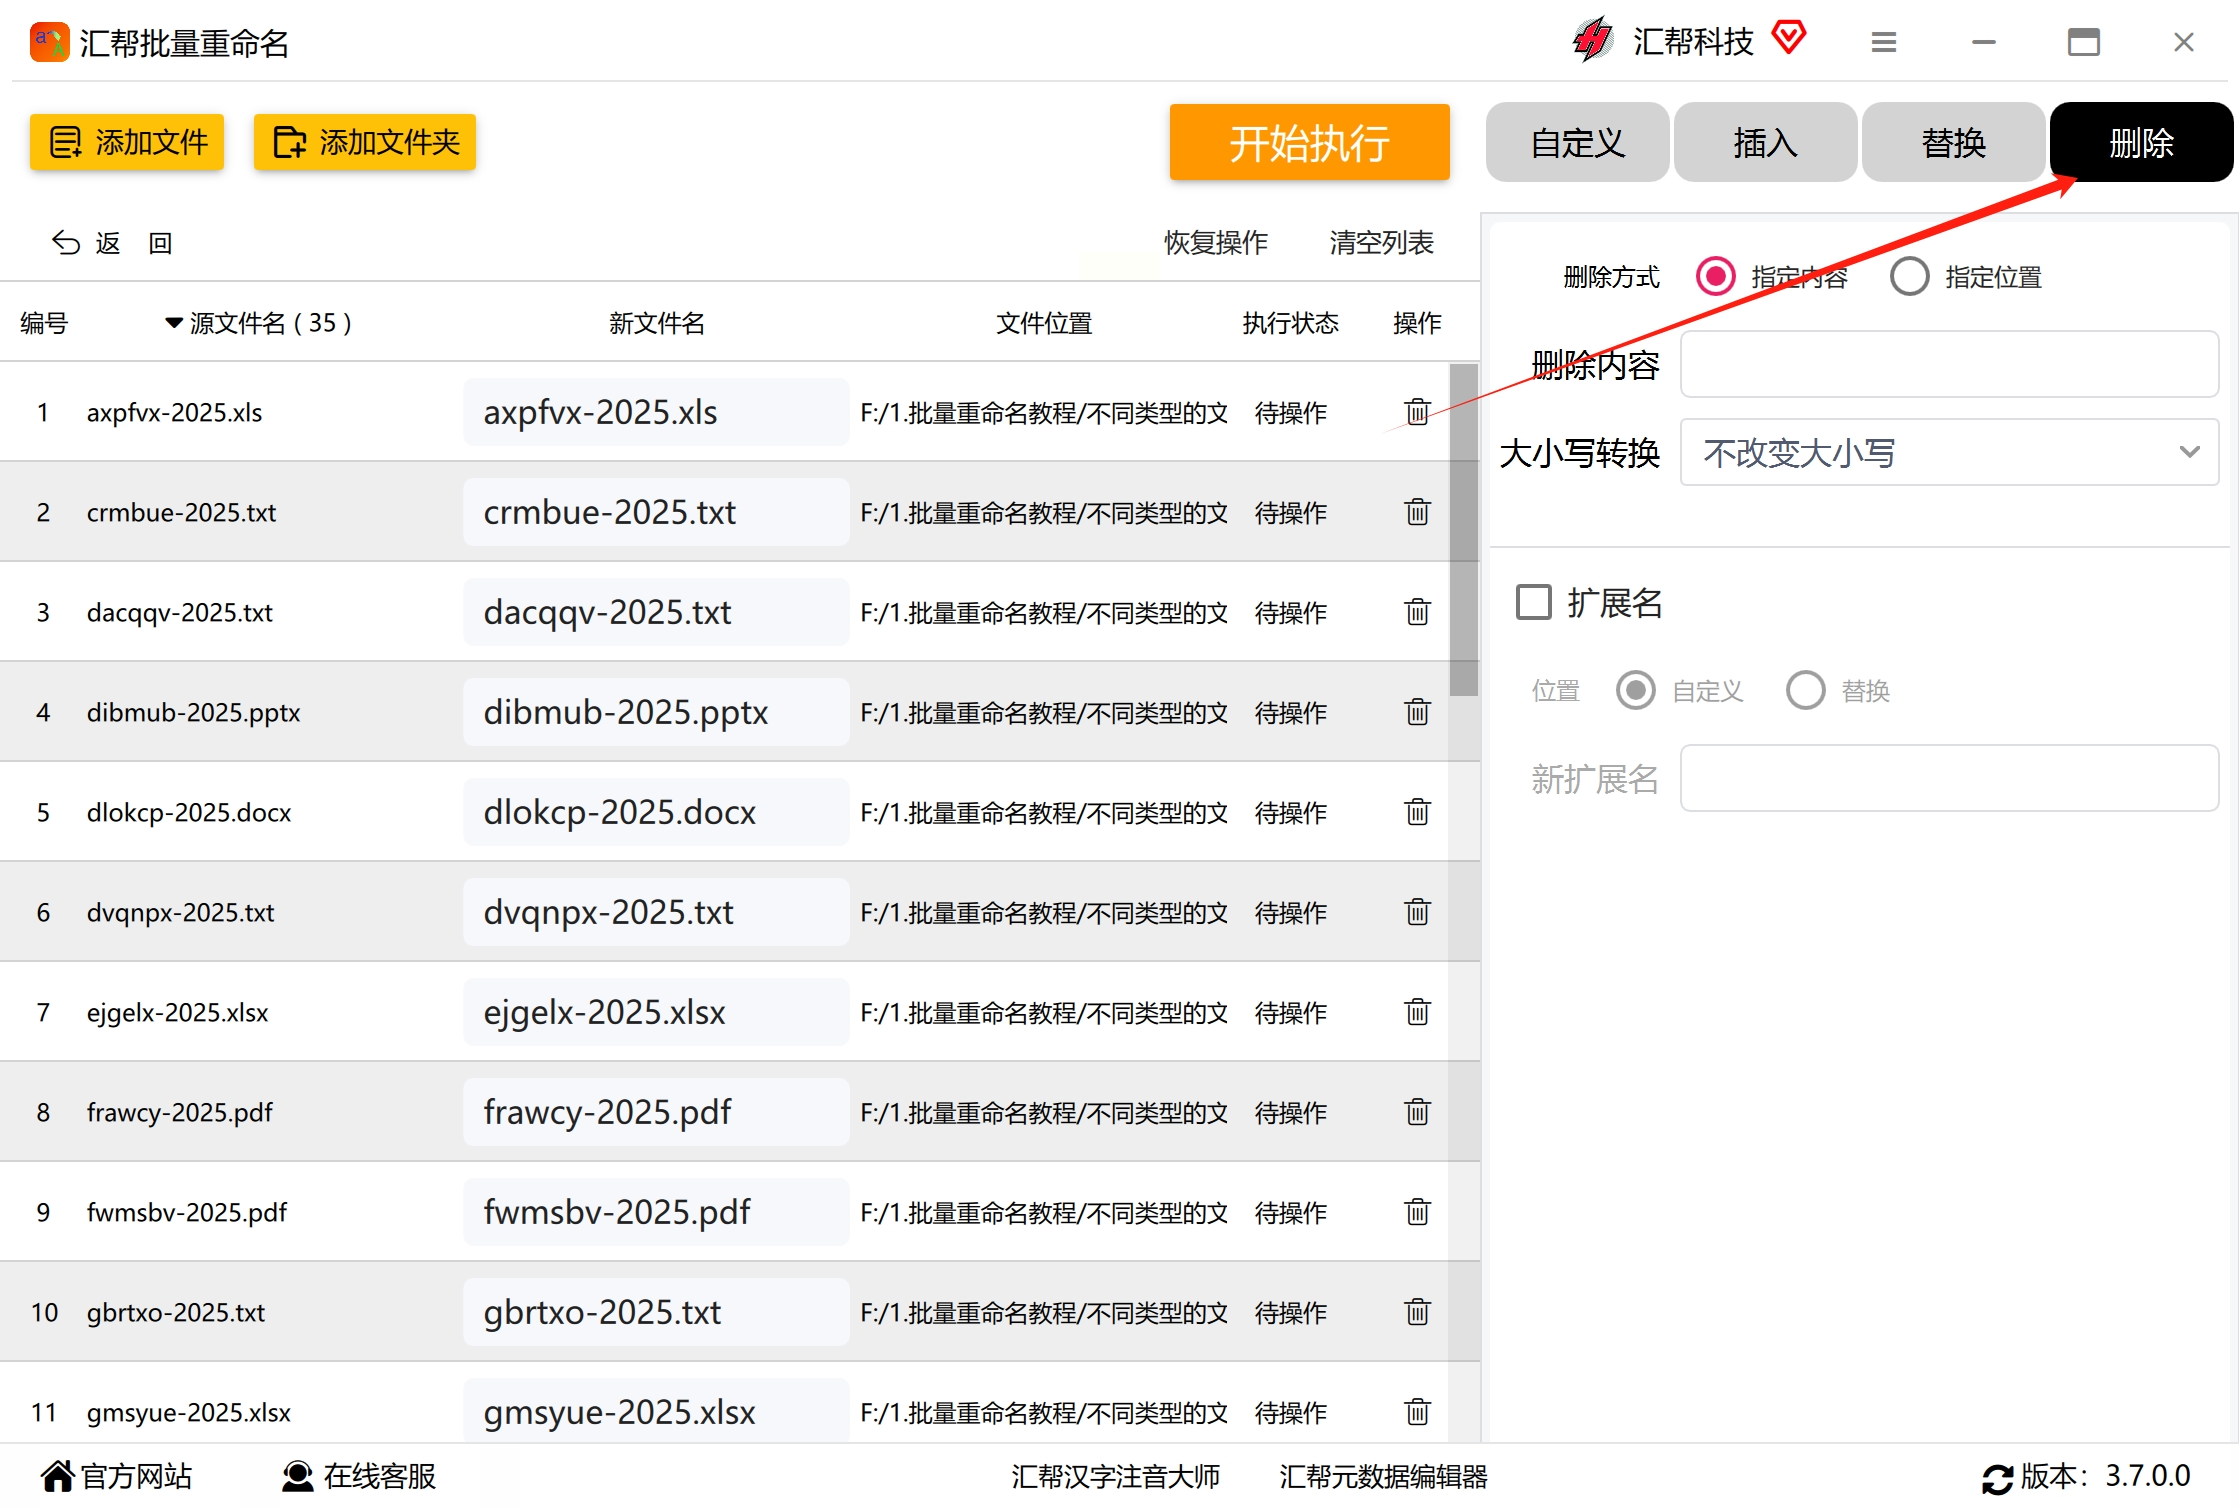The width and height of the screenshot is (2239, 1509).
Task: Click the version refresh icon
Action: tap(1997, 1478)
